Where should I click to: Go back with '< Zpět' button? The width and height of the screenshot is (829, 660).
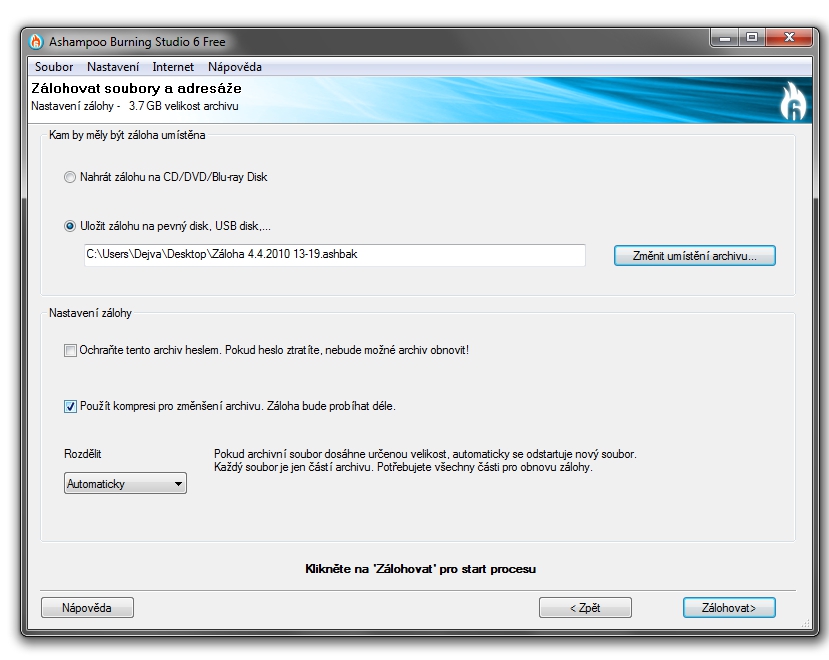(x=585, y=608)
